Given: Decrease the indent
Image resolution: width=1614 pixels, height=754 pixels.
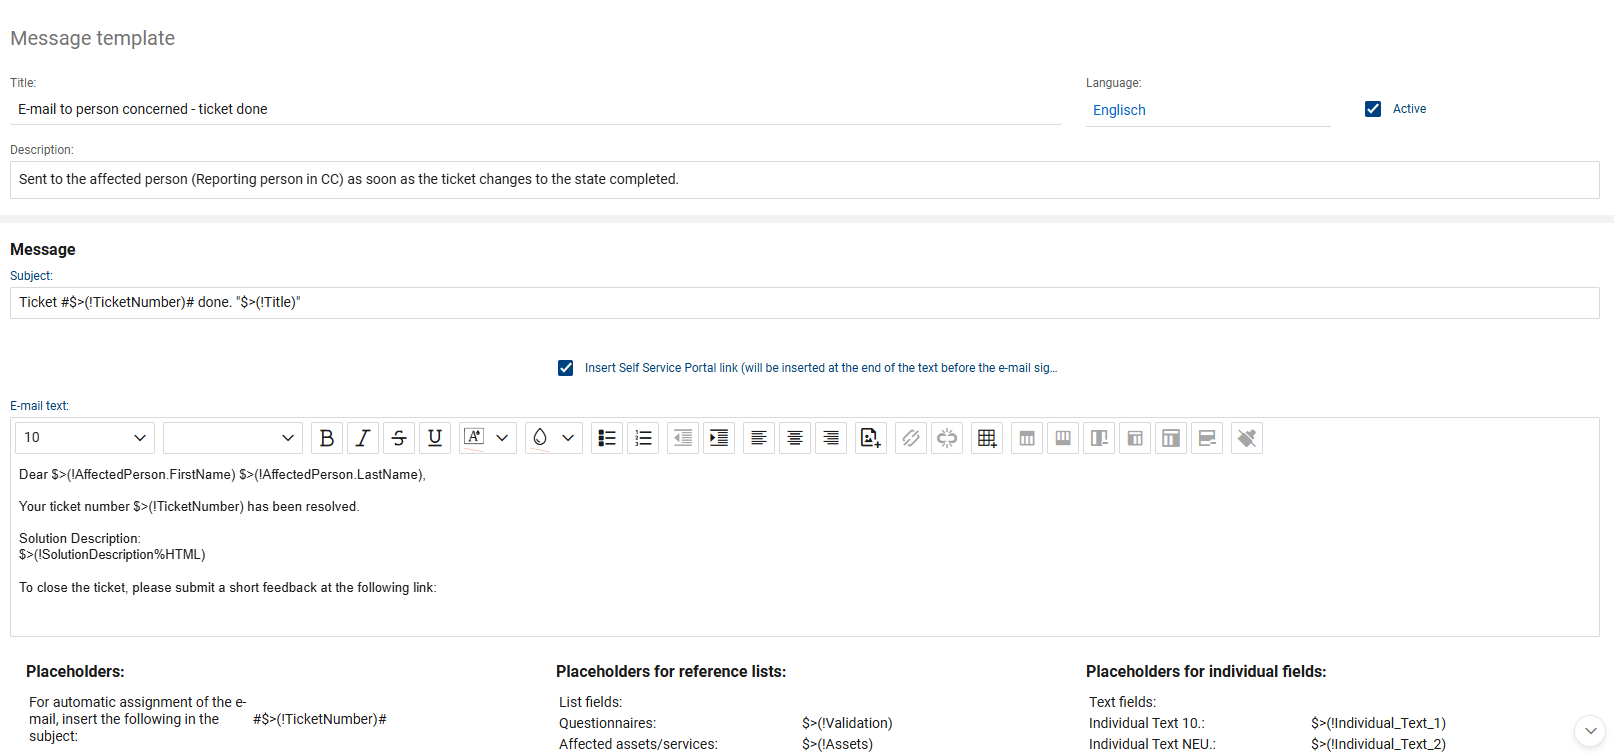Looking at the screenshot, I should 683,438.
